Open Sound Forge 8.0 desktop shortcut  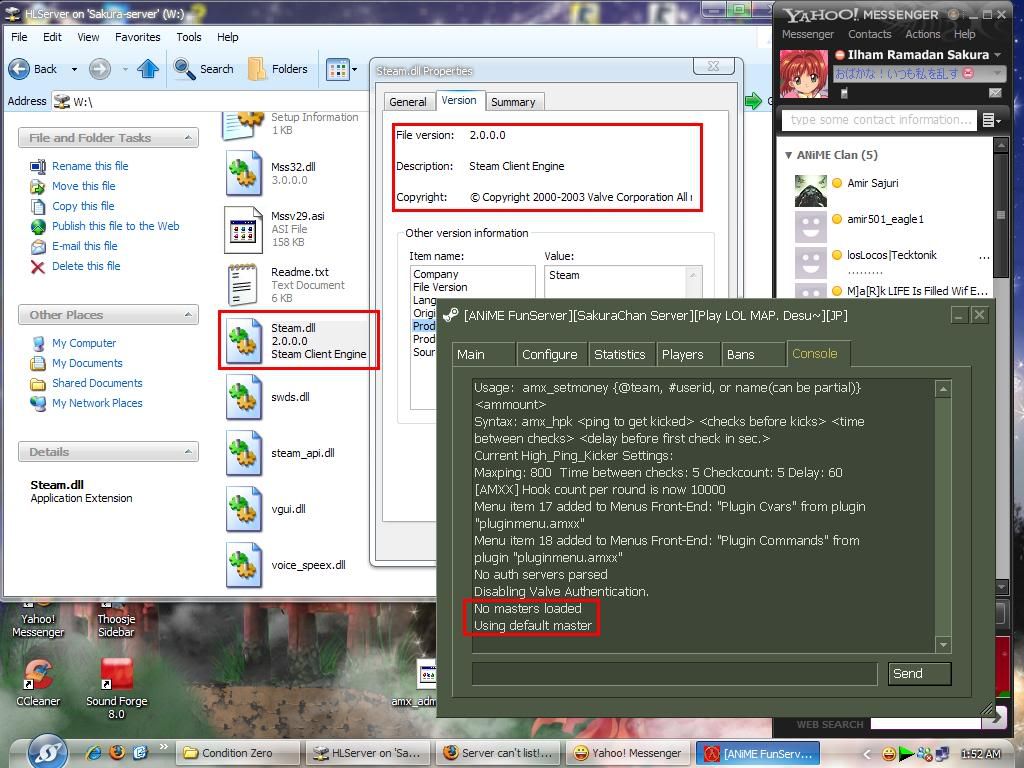pyautogui.click(x=116, y=688)
